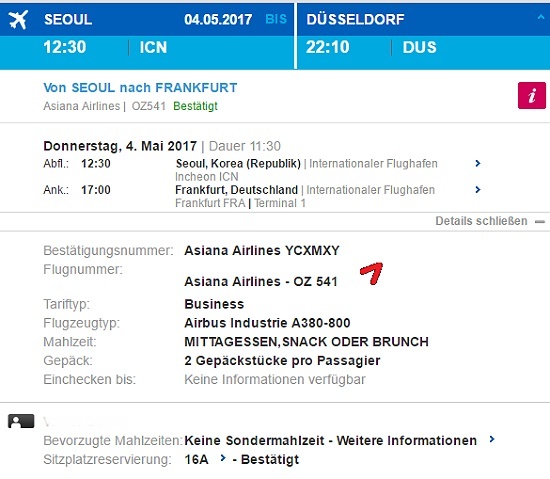Click the airplane icon in header

coord(18,20)
